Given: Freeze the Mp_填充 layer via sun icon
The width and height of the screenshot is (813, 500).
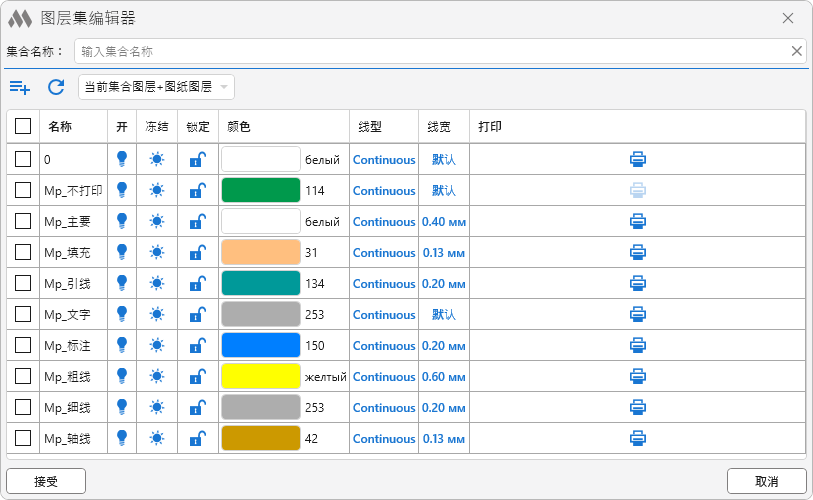Looking at the screenshot, I should pyautogui.click(x=157, y=252).
